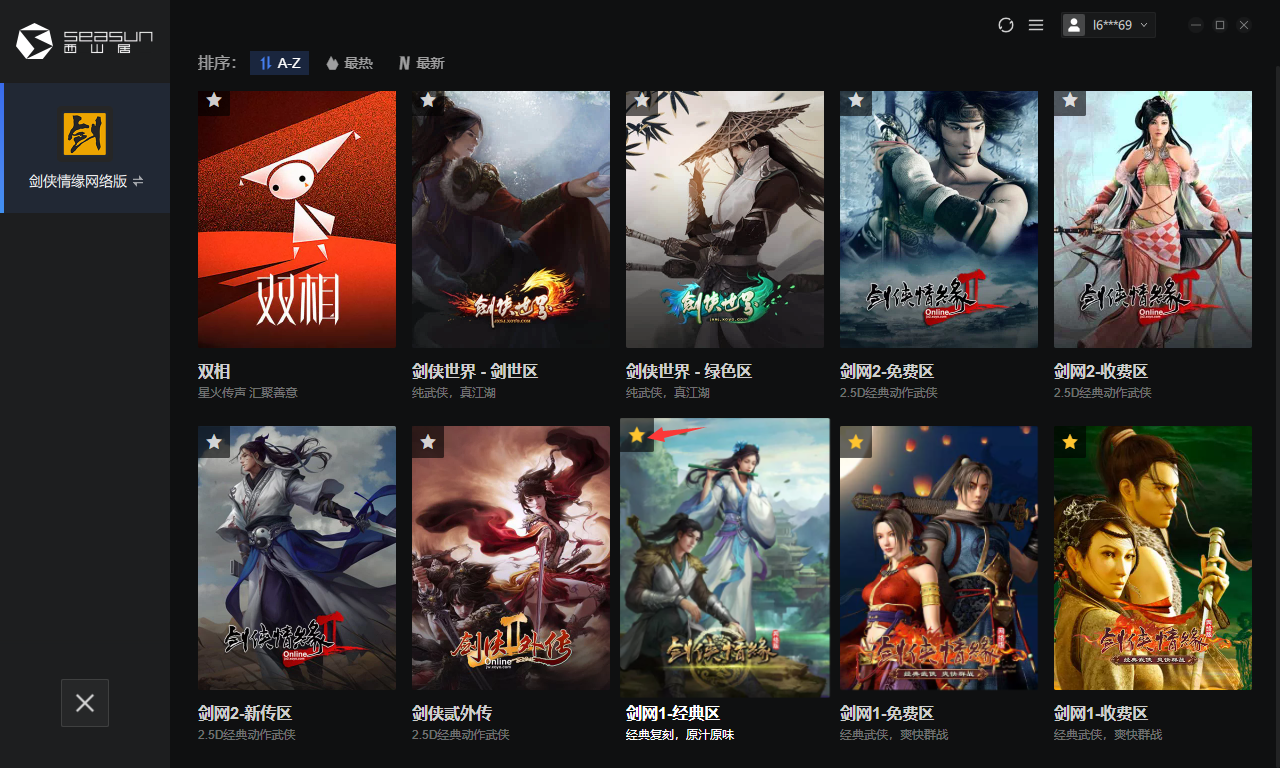This screenshot has height=768, width=1280.
Task: Click the 剑侠贰外传 title
Action: pyautogui.click(x=452, y=713)
